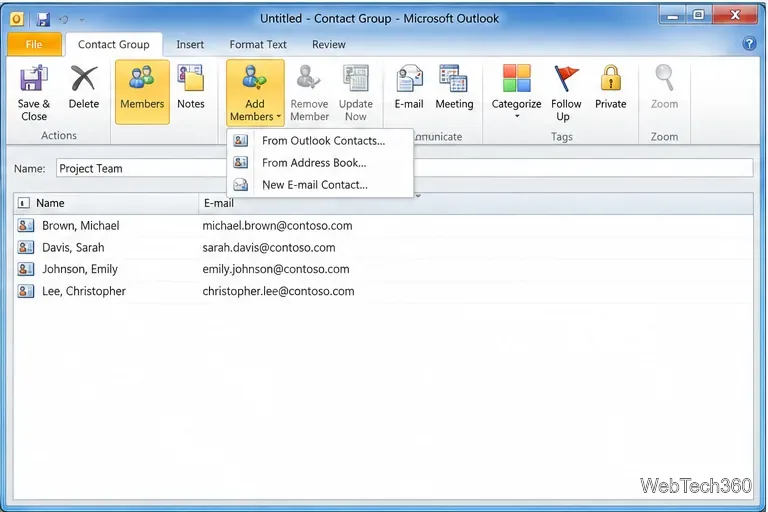Click contact card icon for Johnson, Emily
Viewport: 768px width, 512px height.
pyautogui.click(x=25, y=269)
